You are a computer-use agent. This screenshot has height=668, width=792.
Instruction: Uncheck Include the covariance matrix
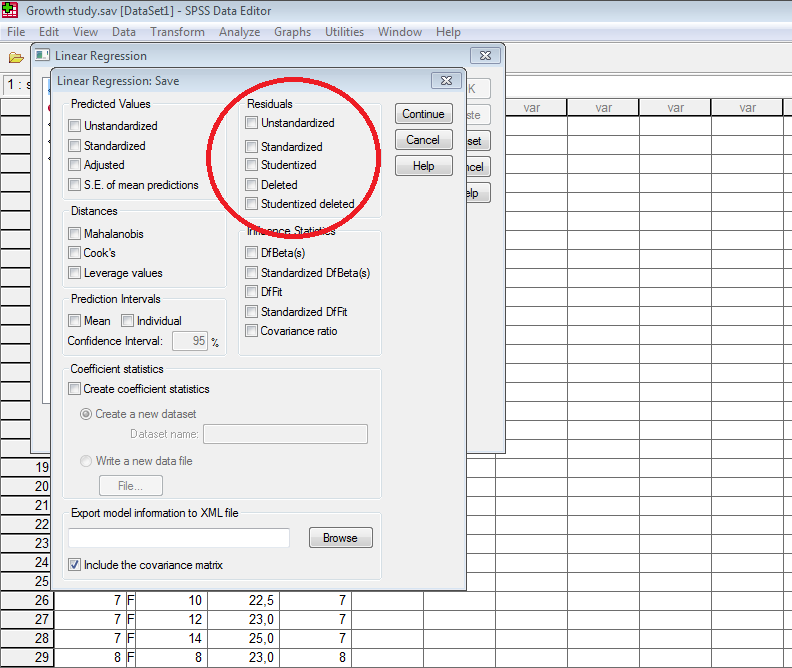pos(75,565)
